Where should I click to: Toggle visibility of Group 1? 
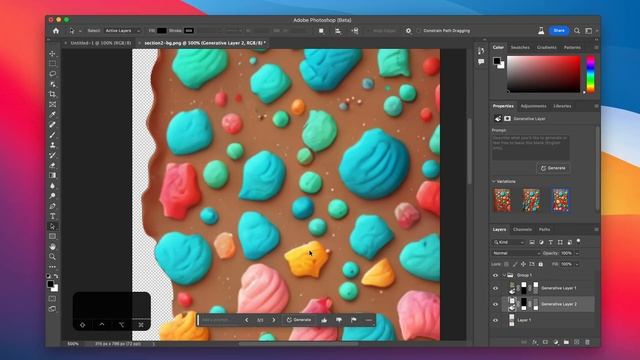(496, 276)
